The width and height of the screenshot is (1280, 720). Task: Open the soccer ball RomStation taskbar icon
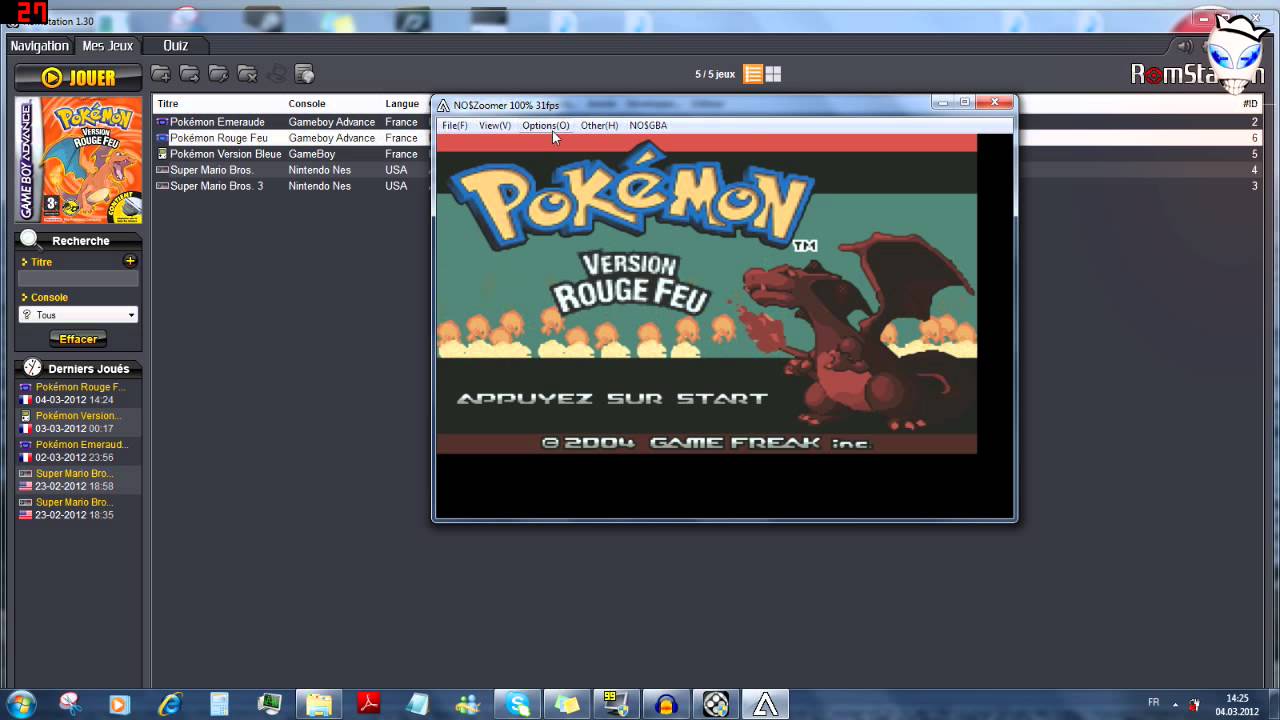pos(716,704)
